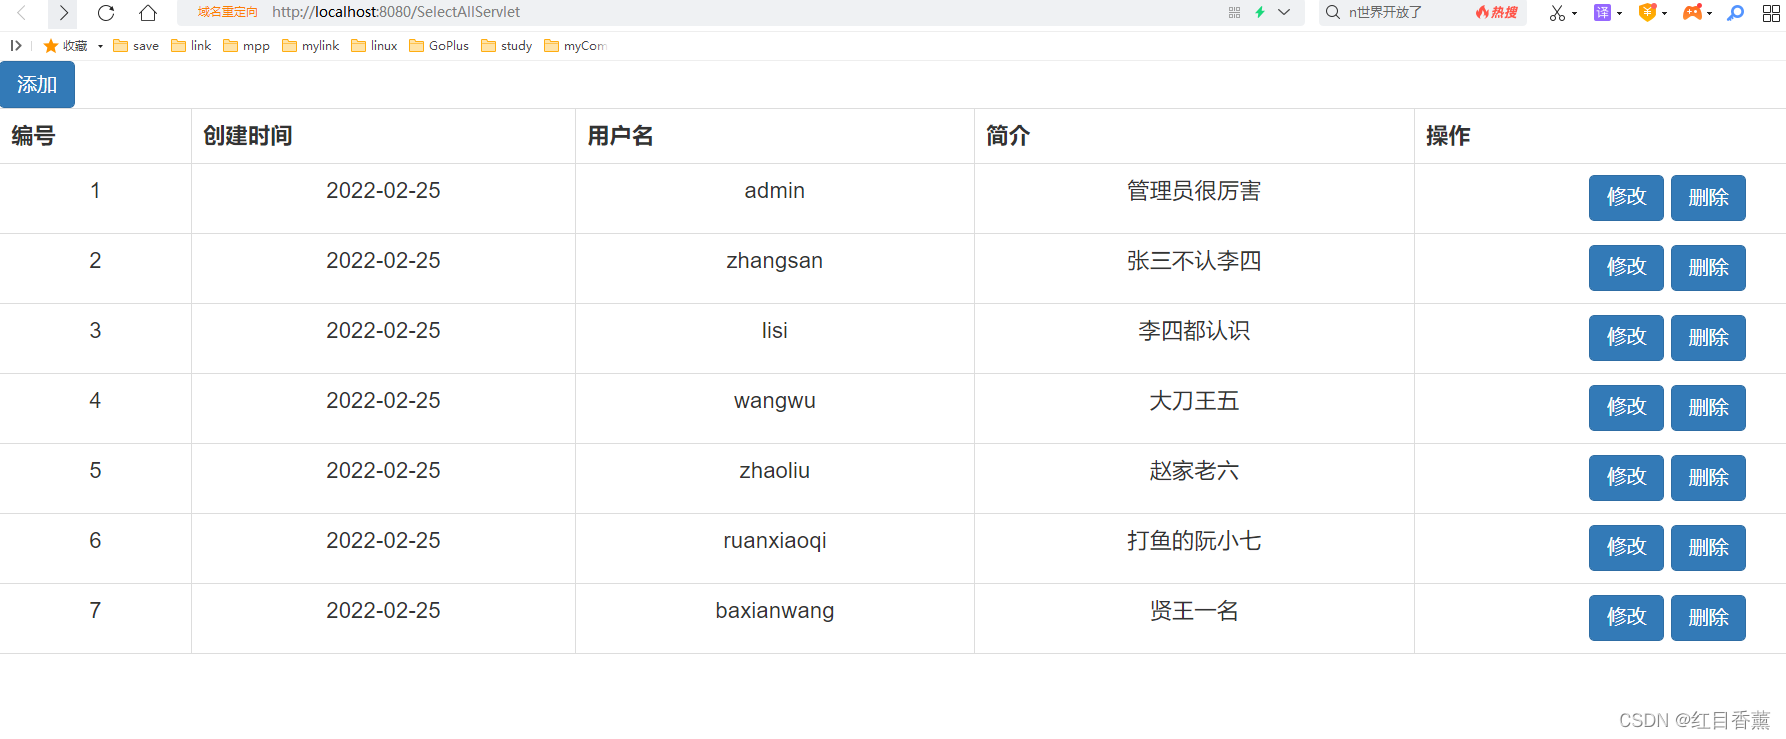The height and width of the screenshot is (739, 1786).
Task: Open the extensions grid icon
Action: click(x=1771, y=13)
